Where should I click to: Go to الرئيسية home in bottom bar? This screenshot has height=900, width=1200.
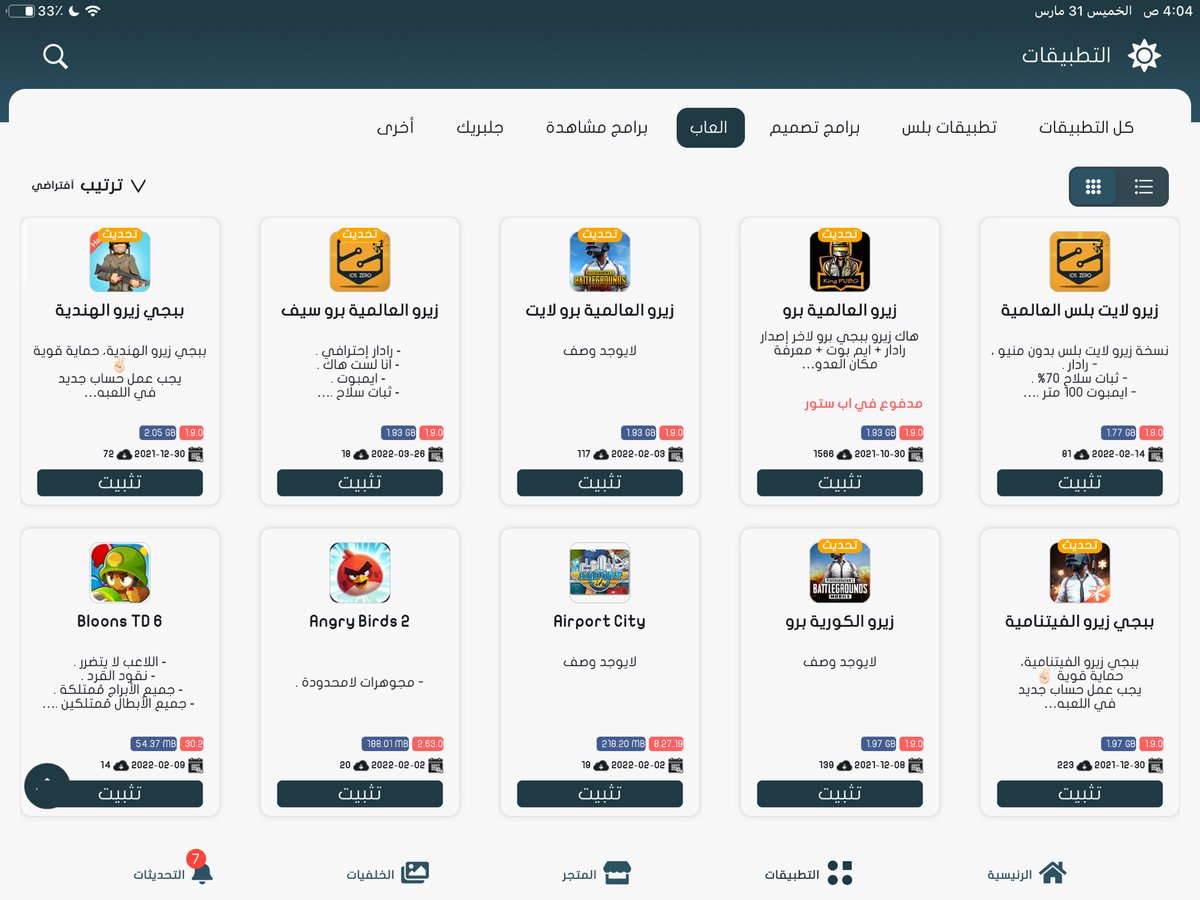click(x=1027, y=873)
